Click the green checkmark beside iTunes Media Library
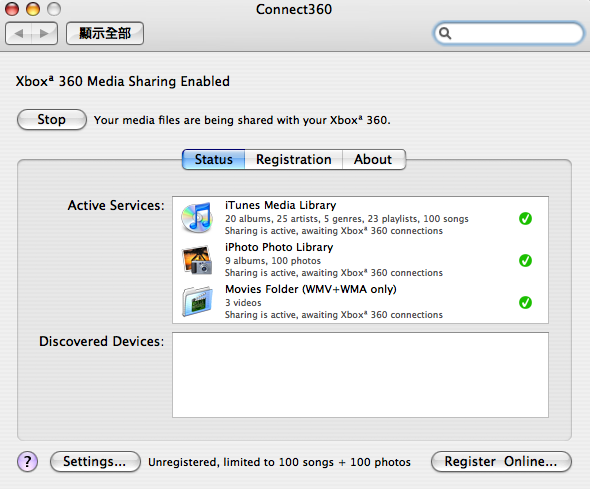 525,219
